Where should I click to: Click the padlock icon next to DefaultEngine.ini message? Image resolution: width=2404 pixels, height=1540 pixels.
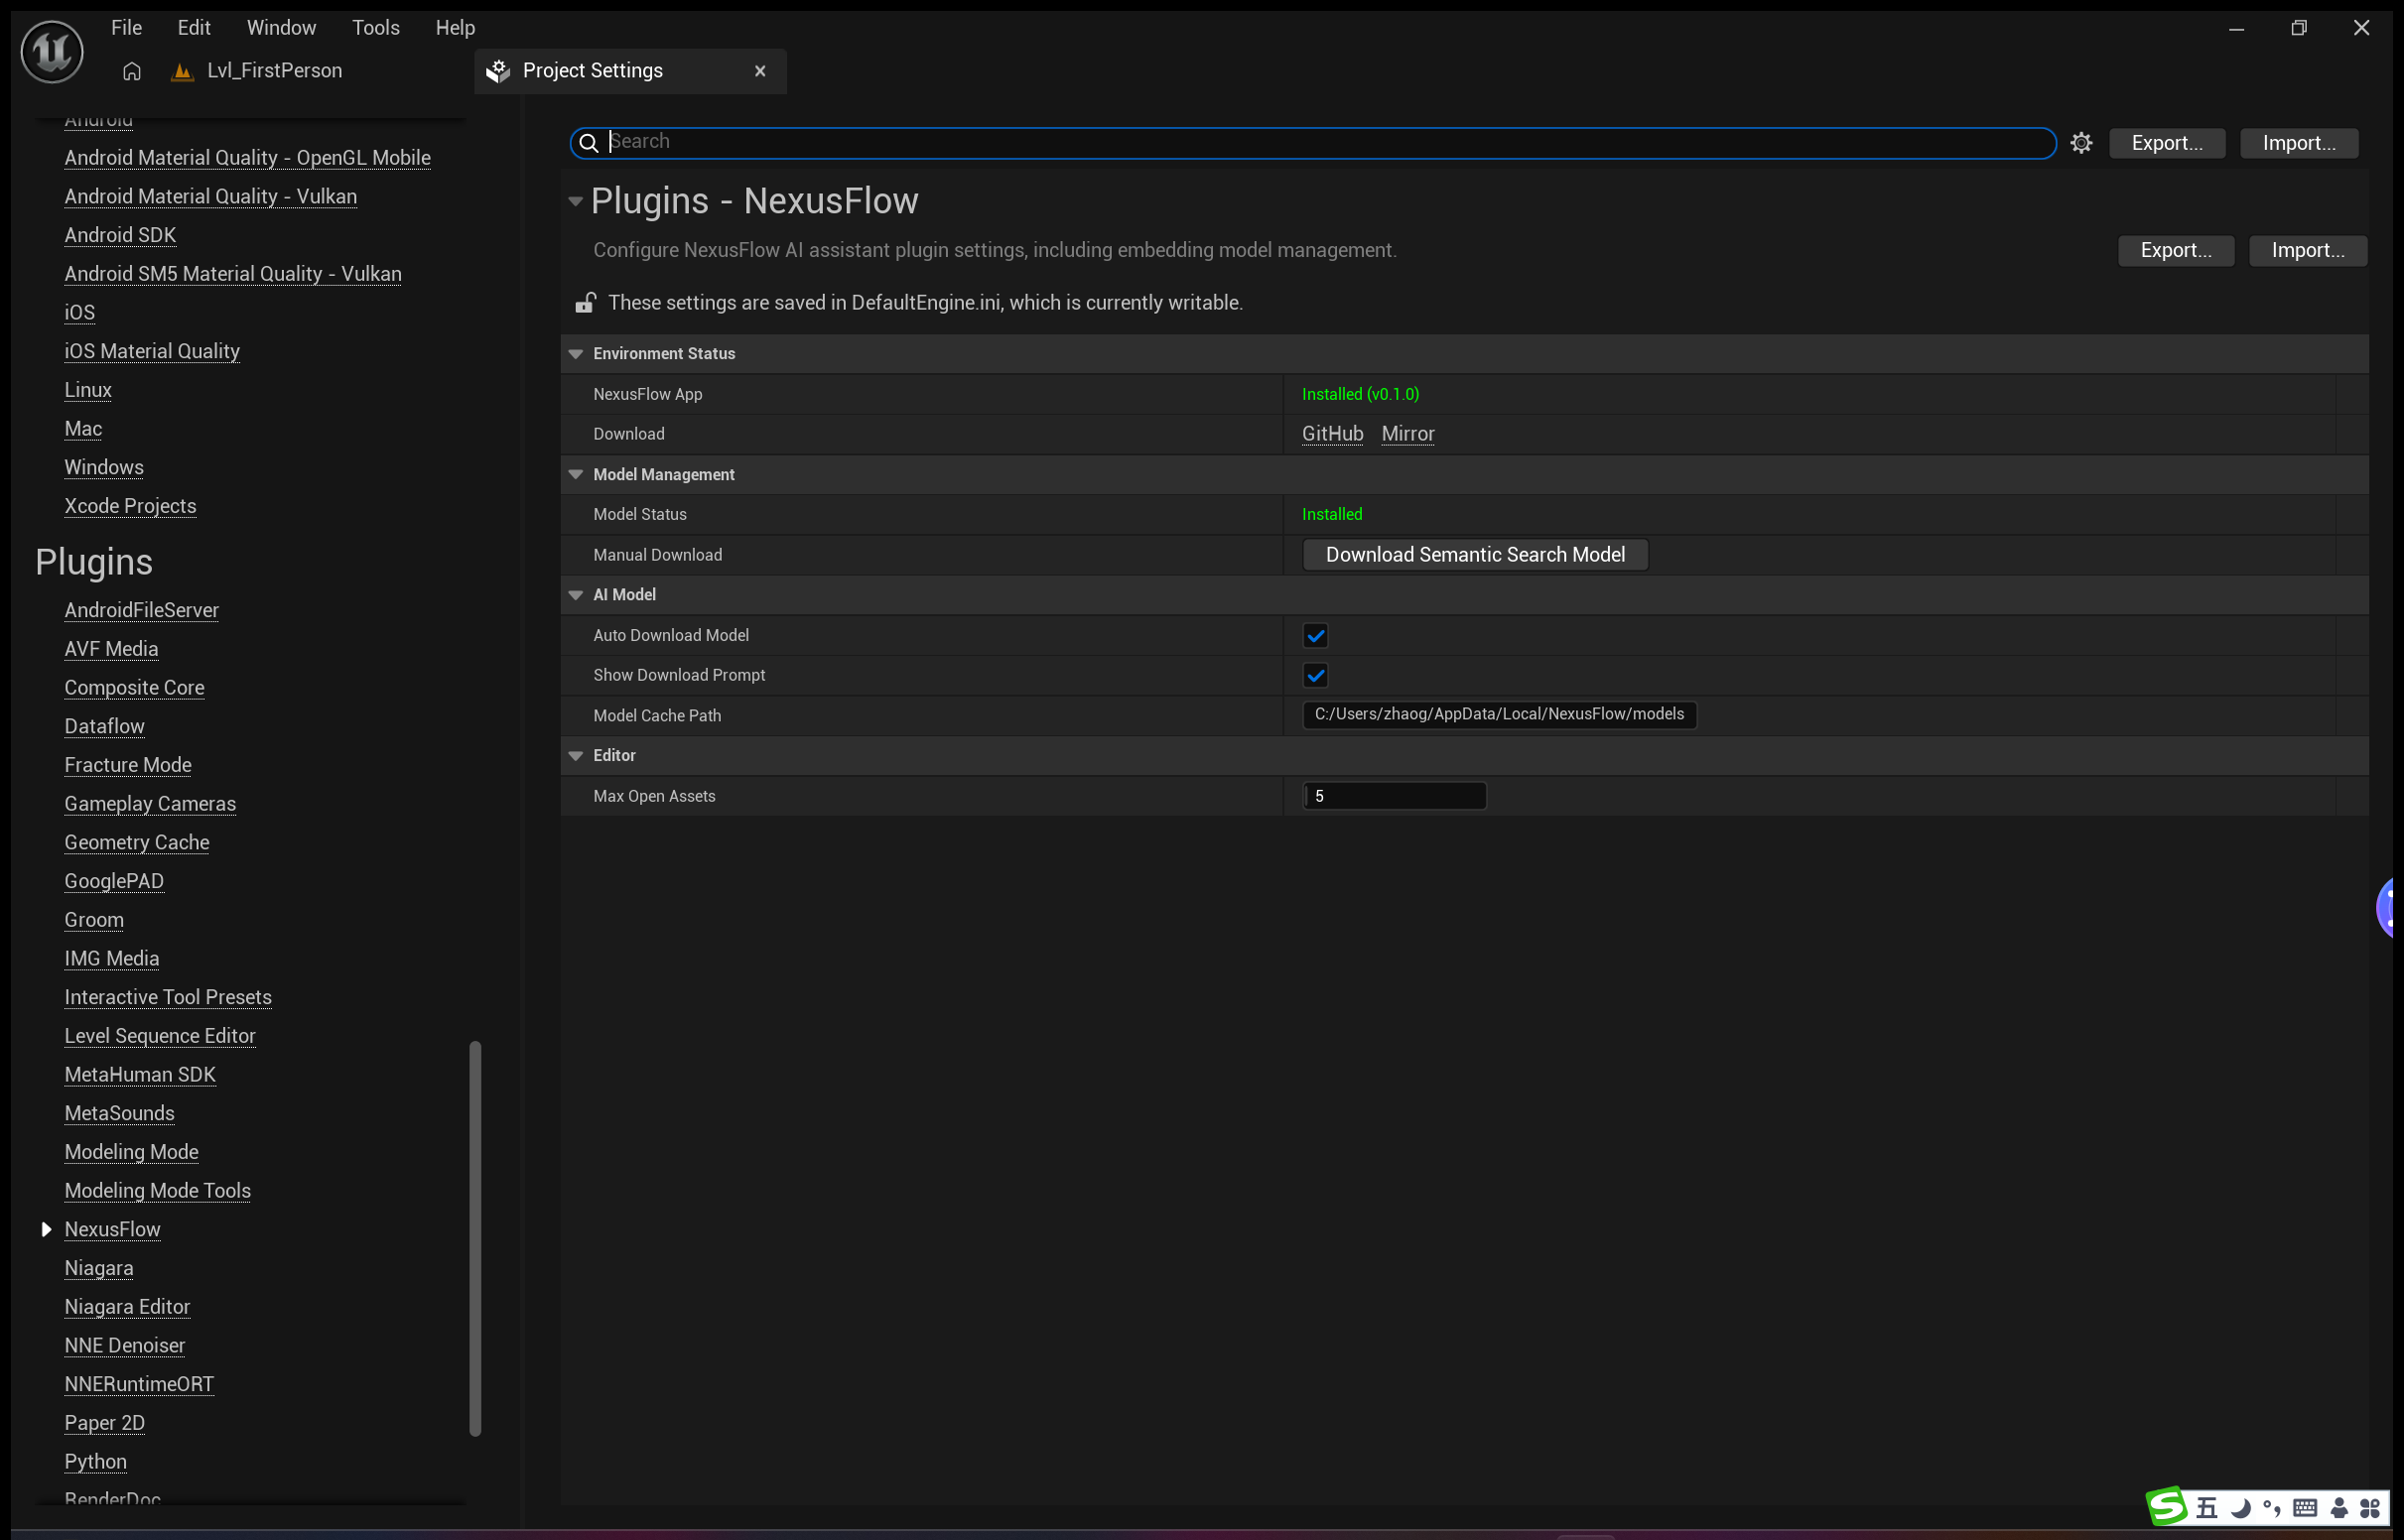(584, 302)
